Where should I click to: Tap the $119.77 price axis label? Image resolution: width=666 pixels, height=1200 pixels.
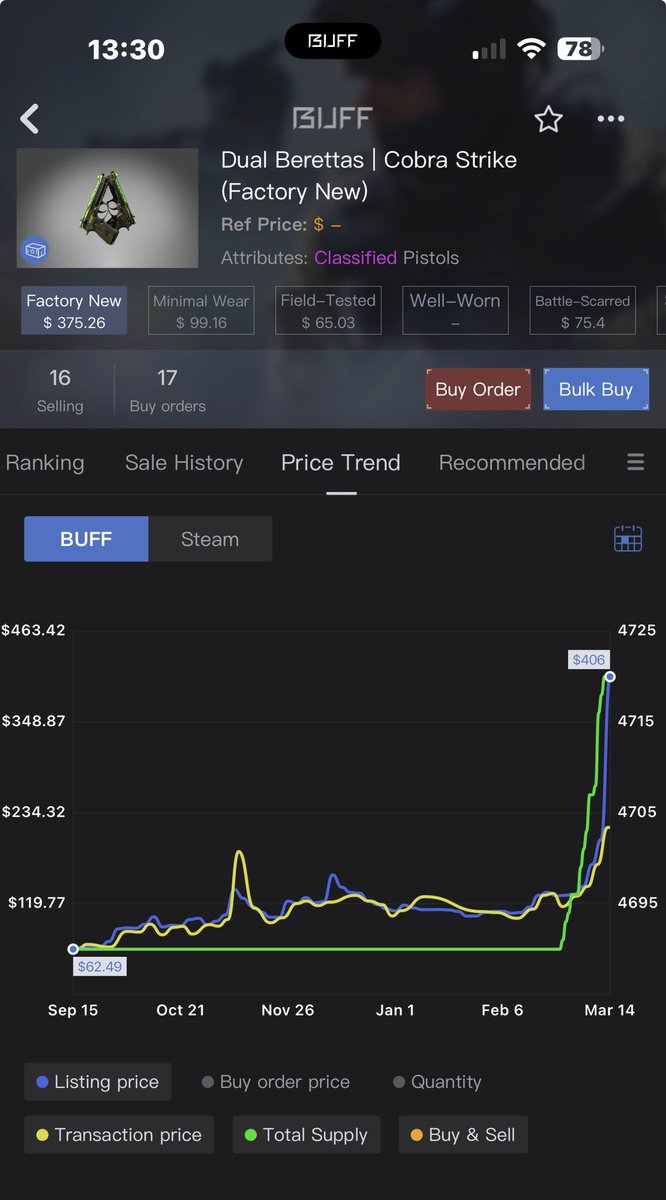click(x=37, y=902)
